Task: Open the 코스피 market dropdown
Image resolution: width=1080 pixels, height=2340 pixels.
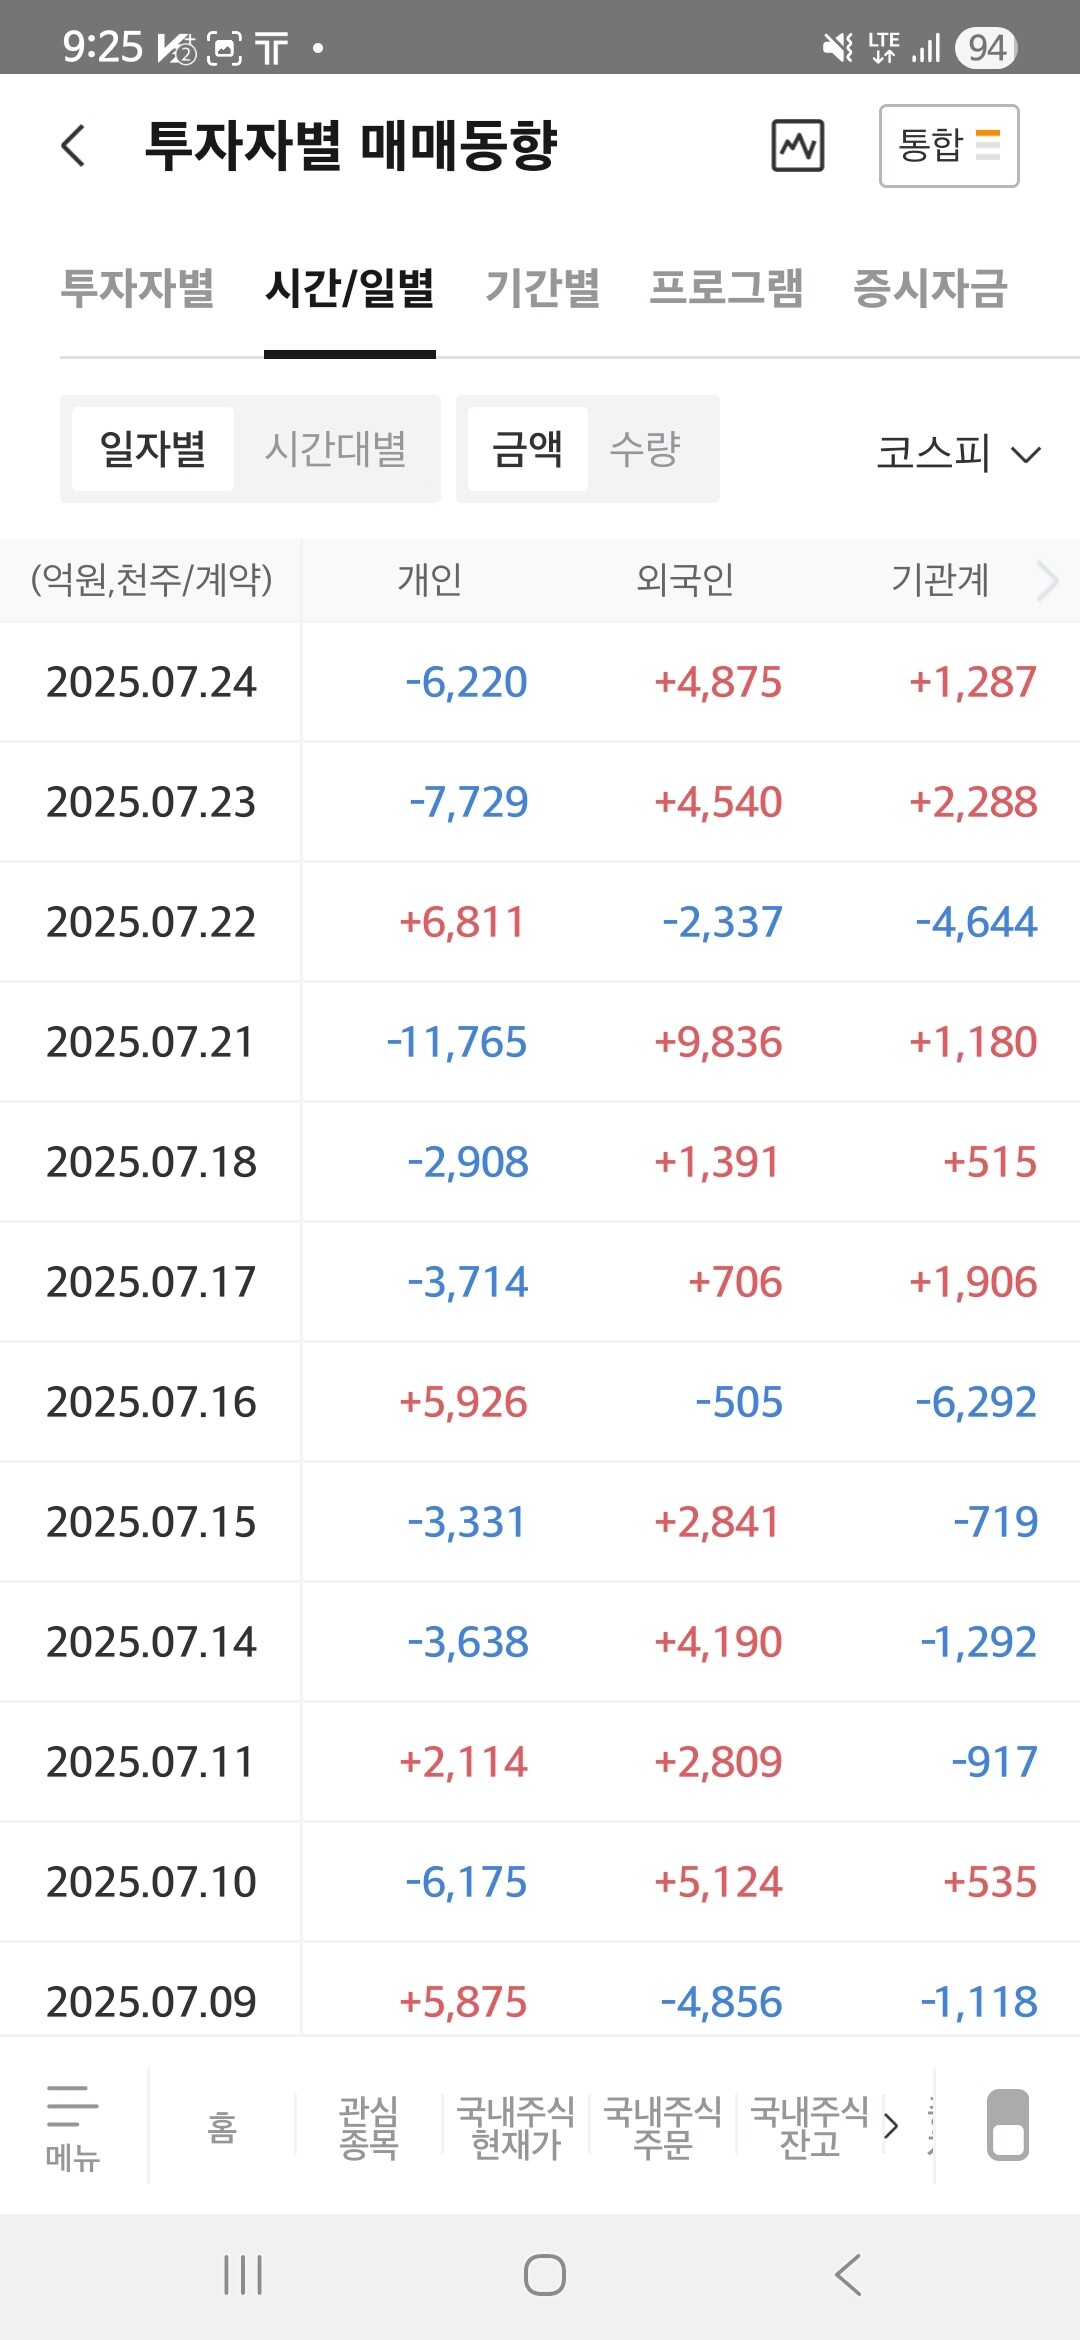Action: tap(958, 453)
